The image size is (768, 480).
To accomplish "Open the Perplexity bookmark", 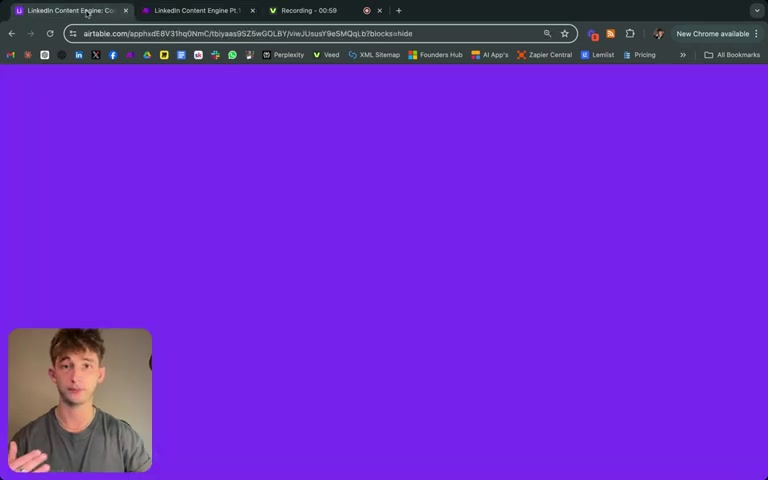I will tap(283, 55).
